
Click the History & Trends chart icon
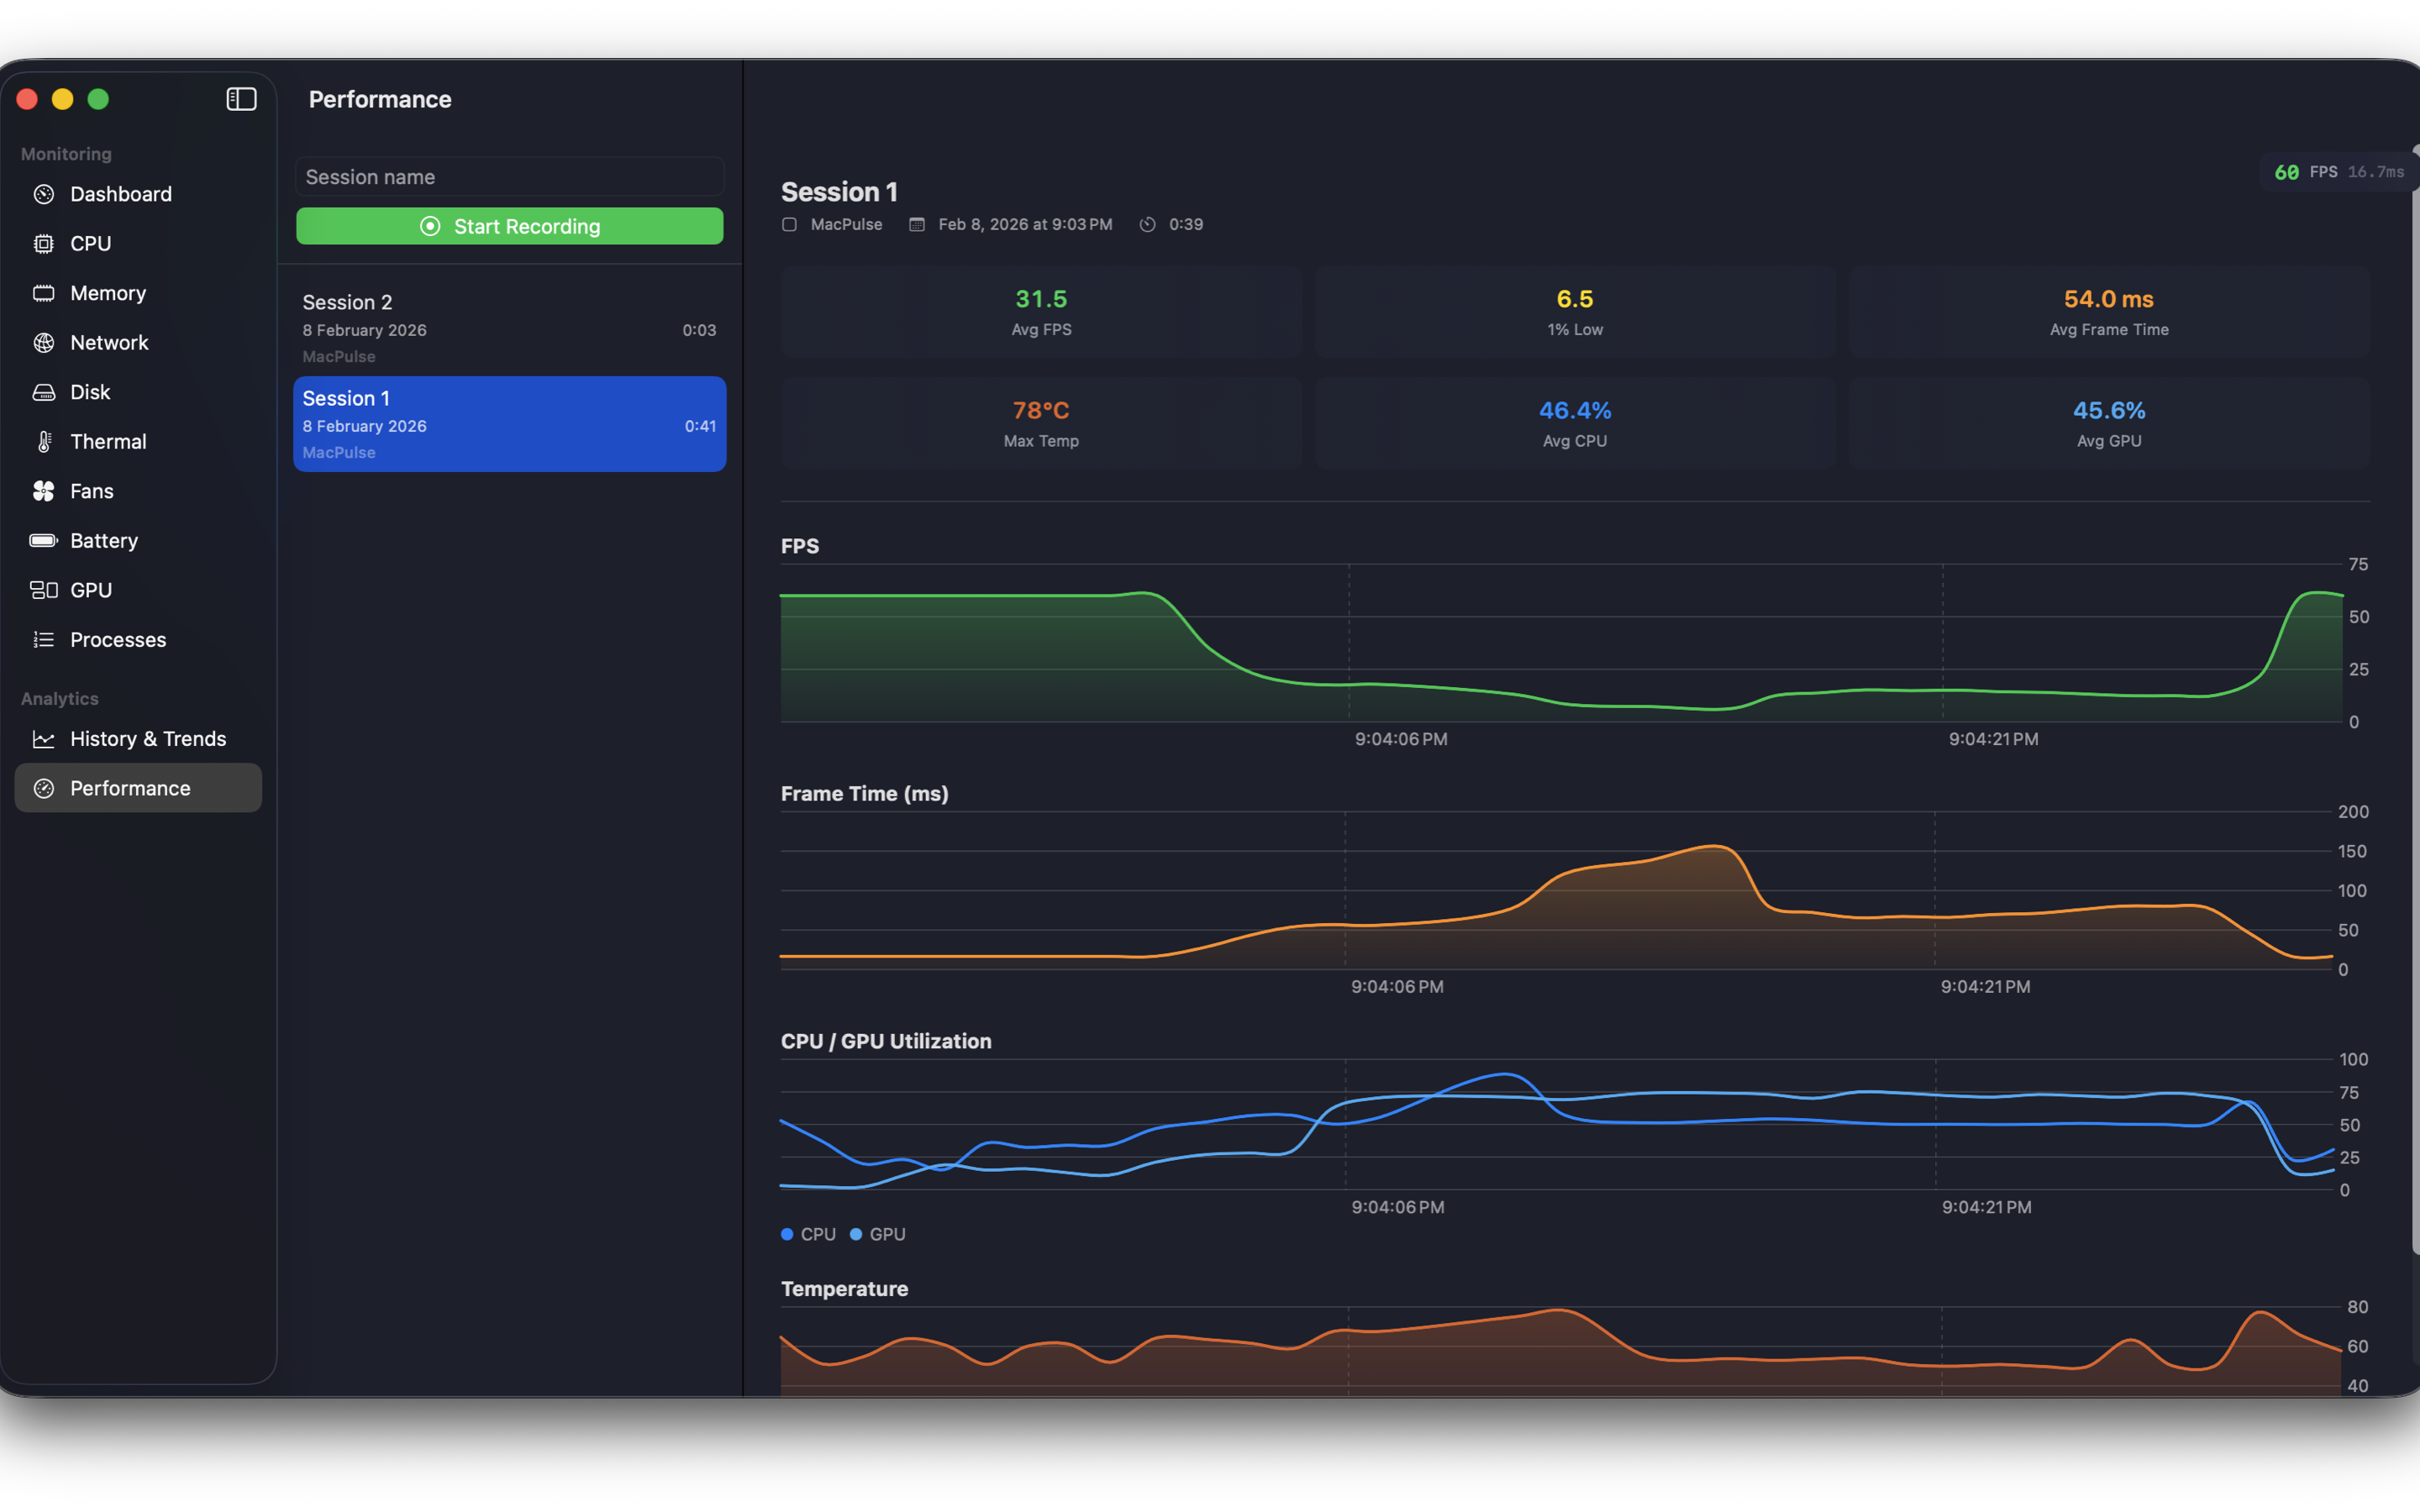pos(44,739)
